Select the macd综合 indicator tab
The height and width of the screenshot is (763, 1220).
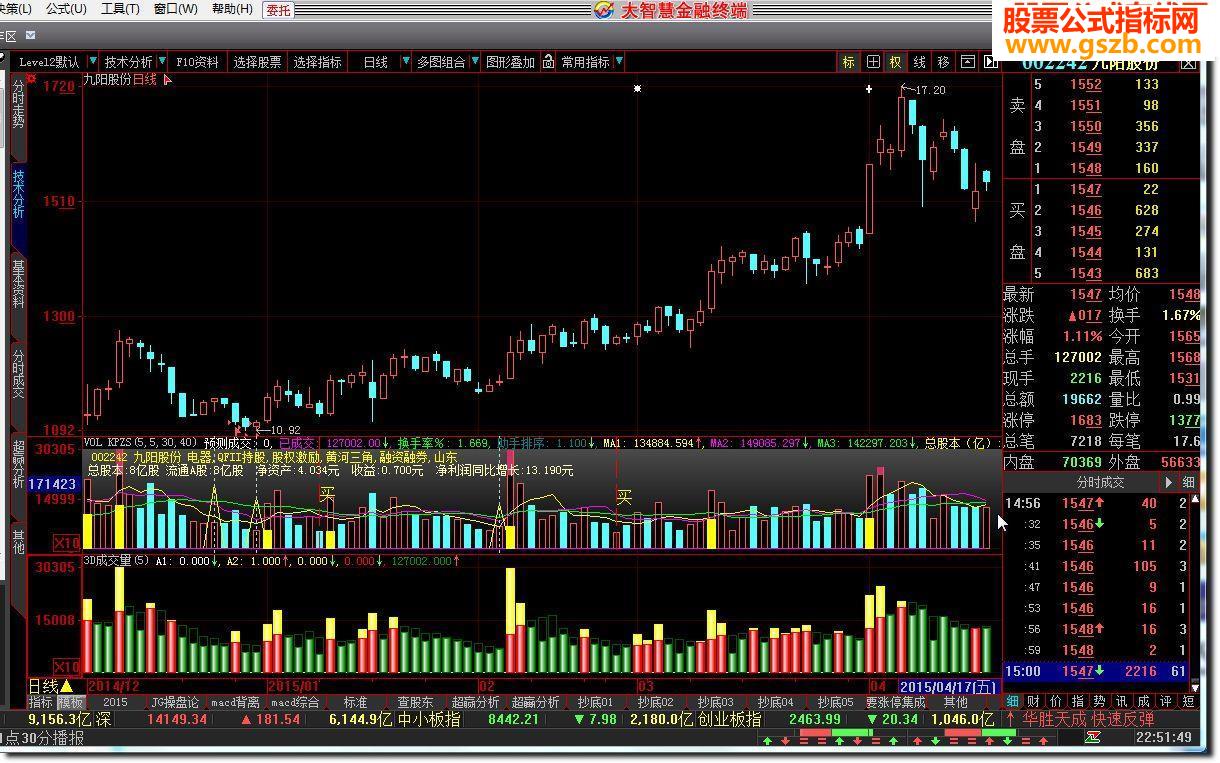(x=296, y=702)
